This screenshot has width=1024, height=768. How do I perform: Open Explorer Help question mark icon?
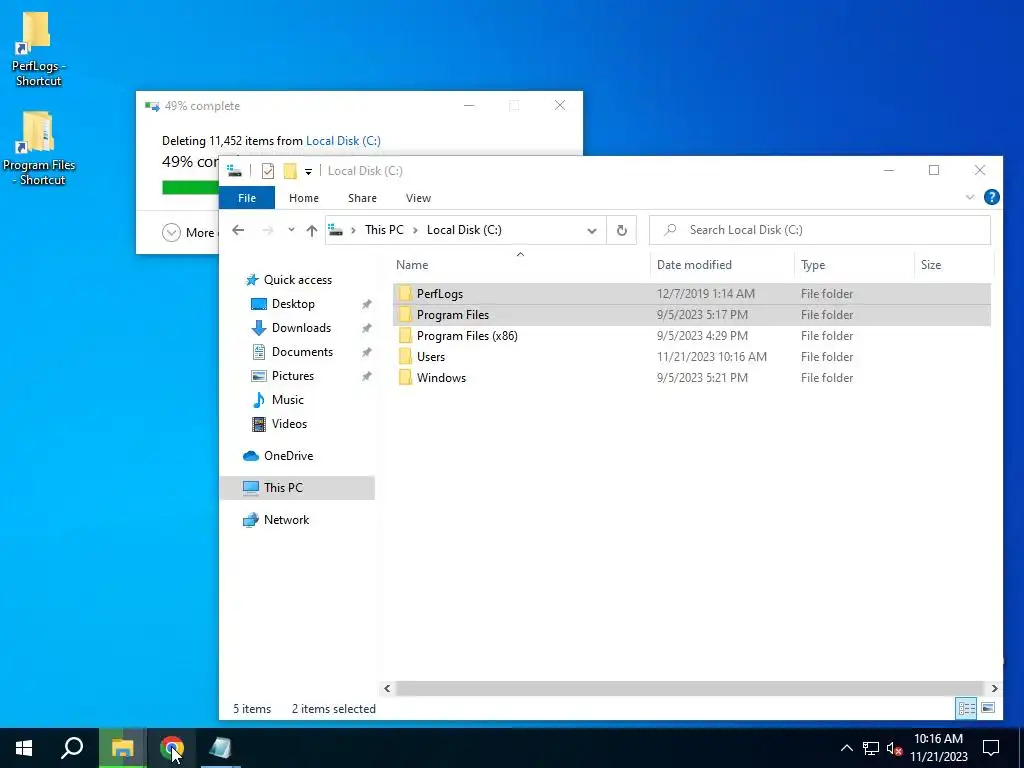tap(991, 197)
